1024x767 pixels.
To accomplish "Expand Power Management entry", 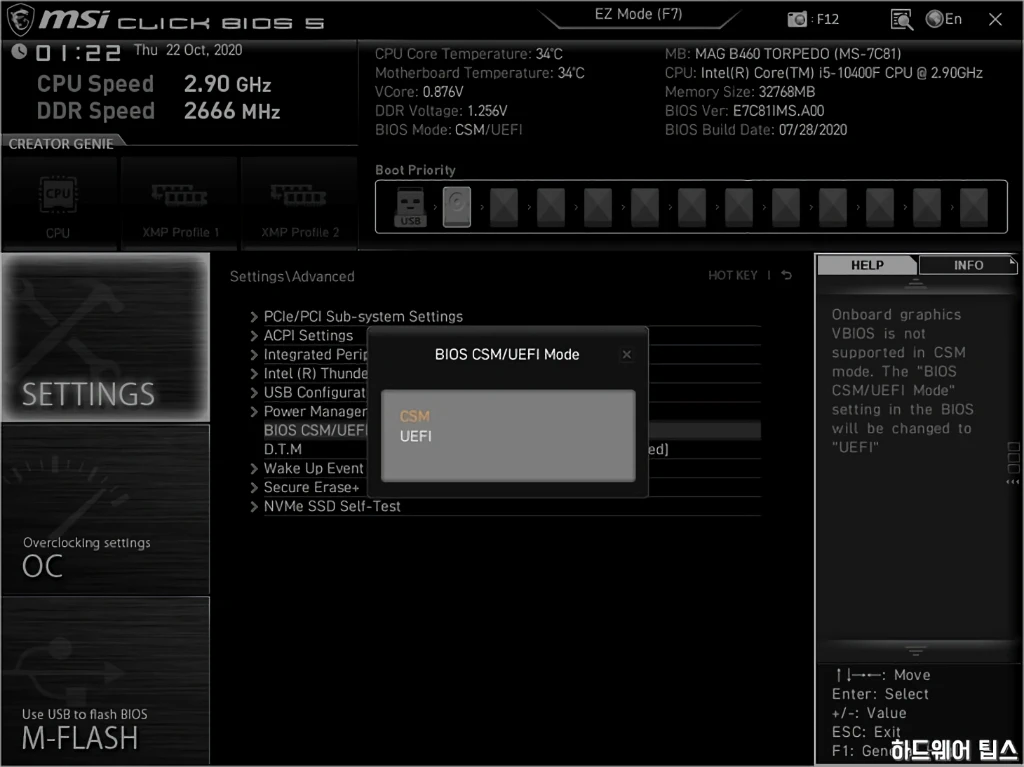I will pos(308,412).
